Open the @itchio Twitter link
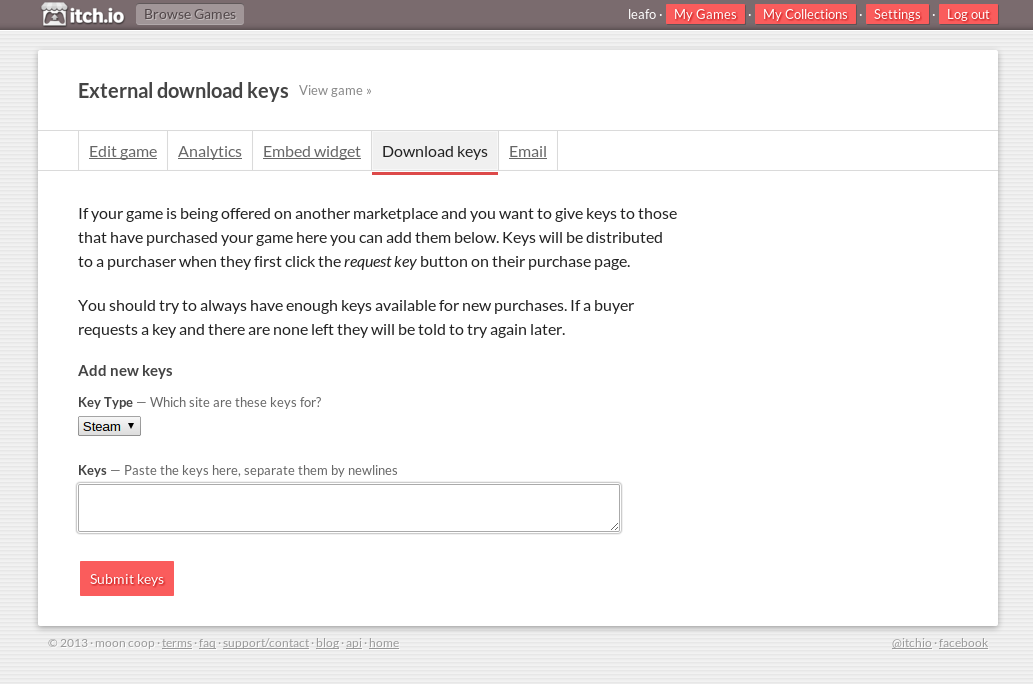The height and width of the screenshot is (684, 1033). point(911,643)
